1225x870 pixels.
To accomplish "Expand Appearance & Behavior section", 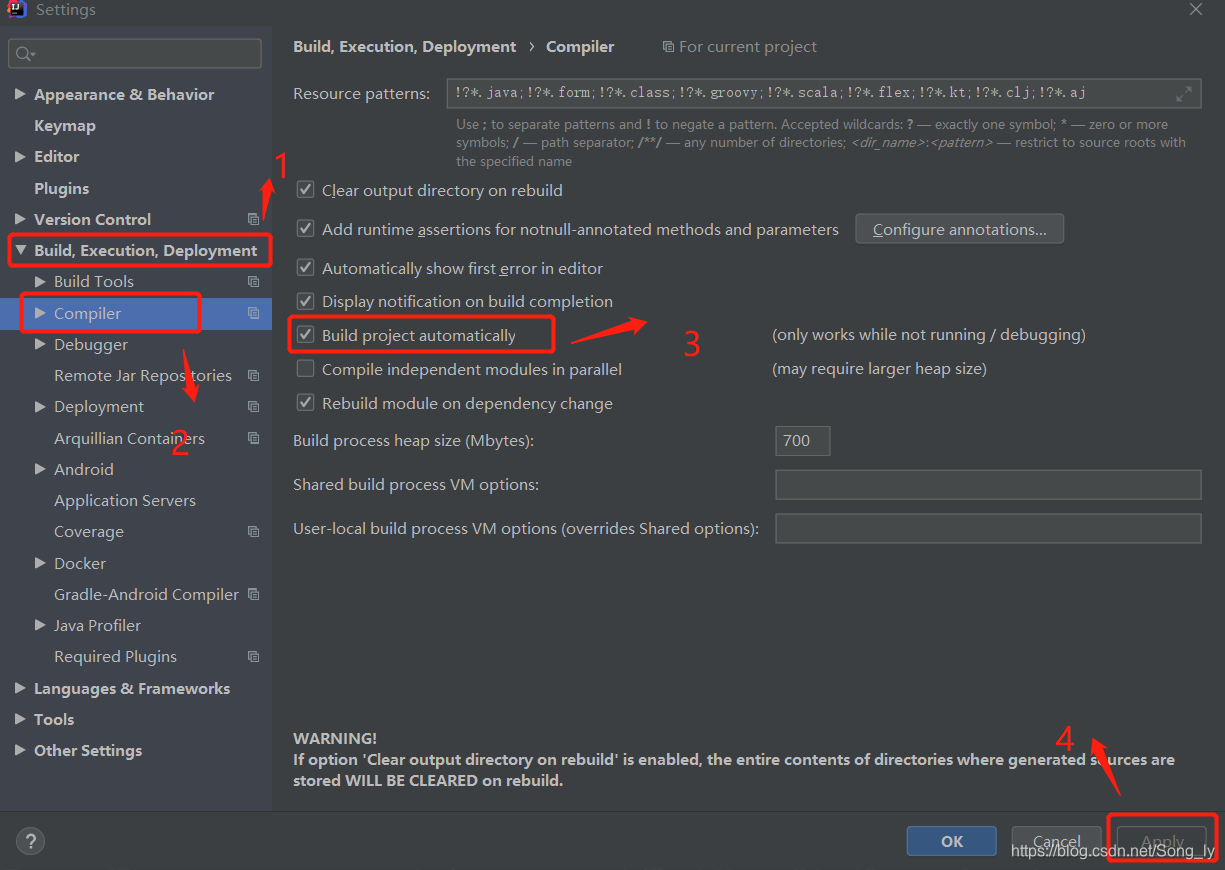I will [20, 94].
